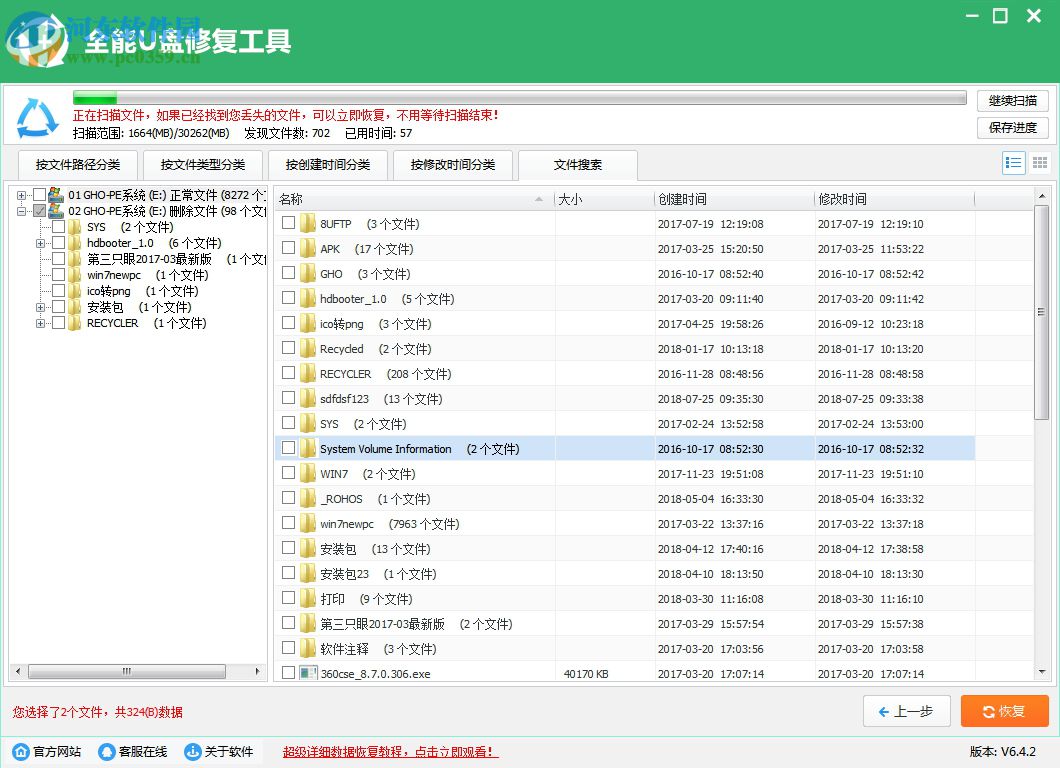
Task: Check the GHO folder checkbox
Action: 288,273
